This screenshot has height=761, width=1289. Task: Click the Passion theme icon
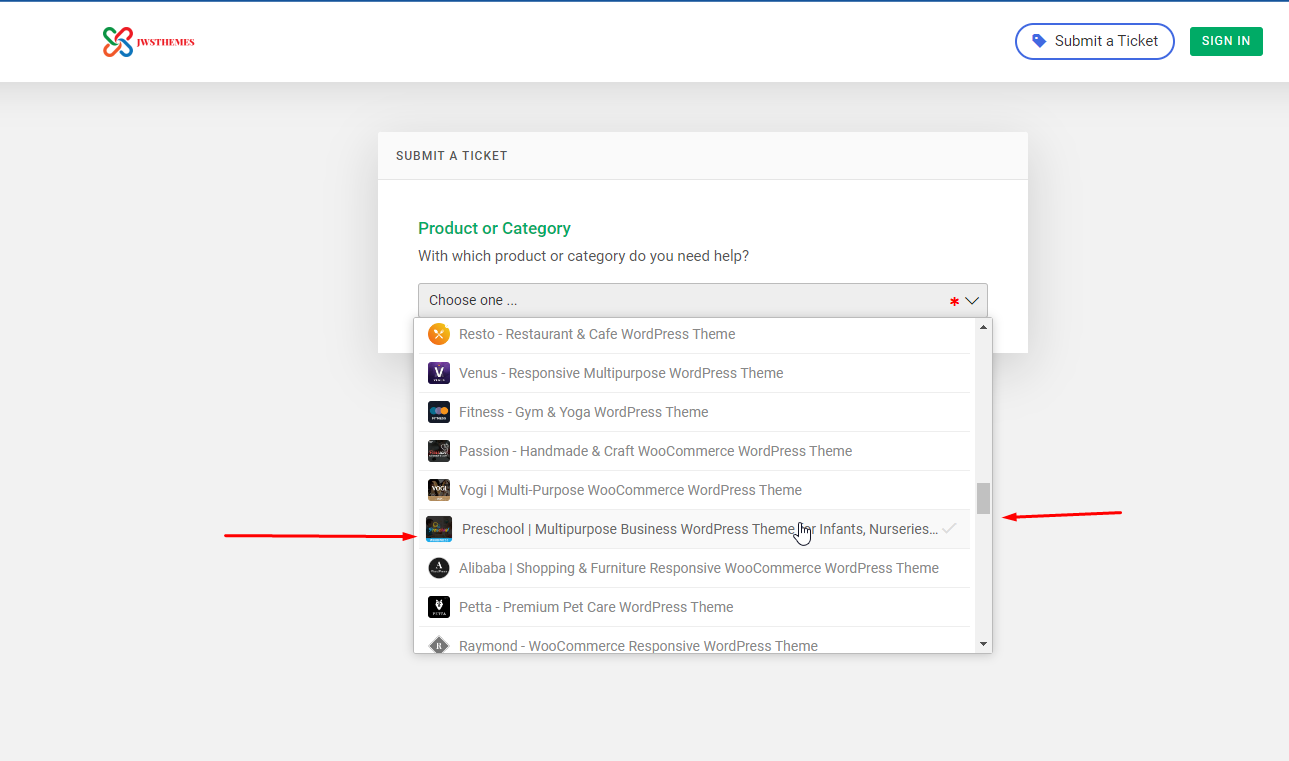[x=438, y=451]
